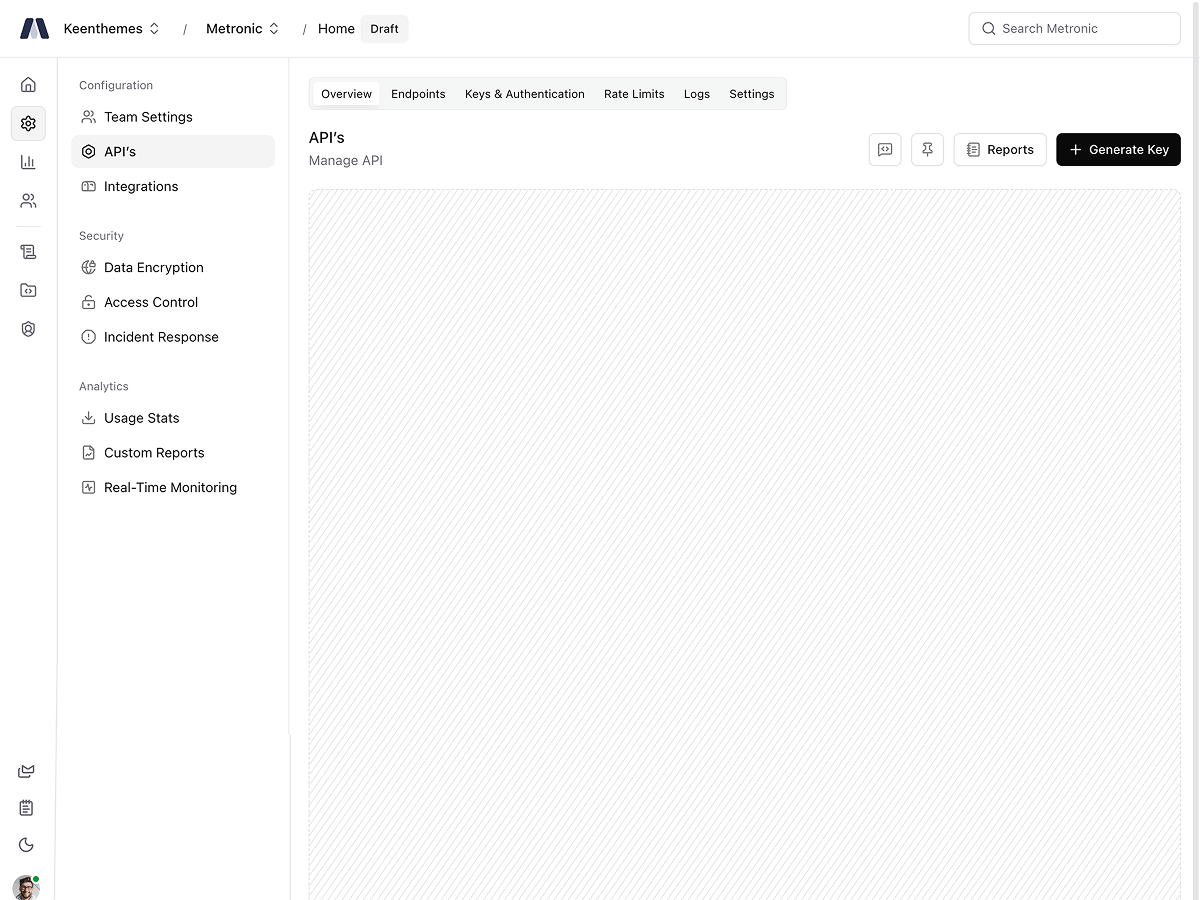Open the Rate Limits tab
1200x900 pixels.
point(634,94)
